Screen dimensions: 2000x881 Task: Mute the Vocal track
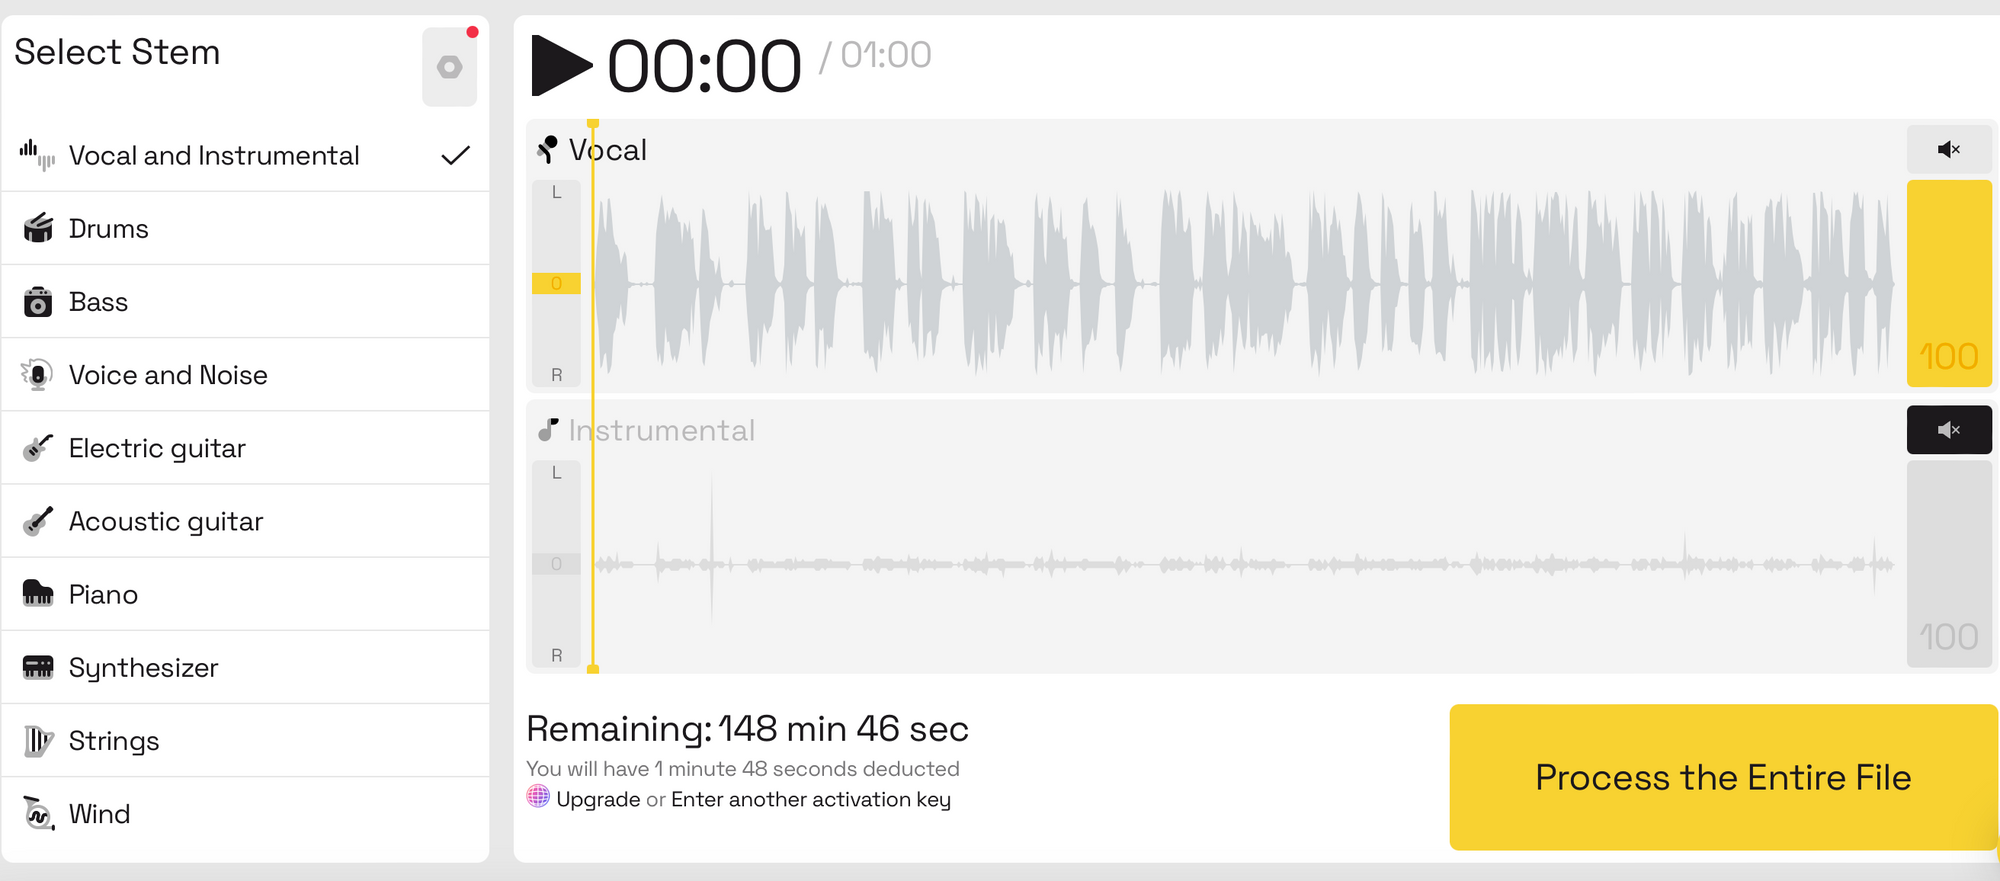point(1949,149)
